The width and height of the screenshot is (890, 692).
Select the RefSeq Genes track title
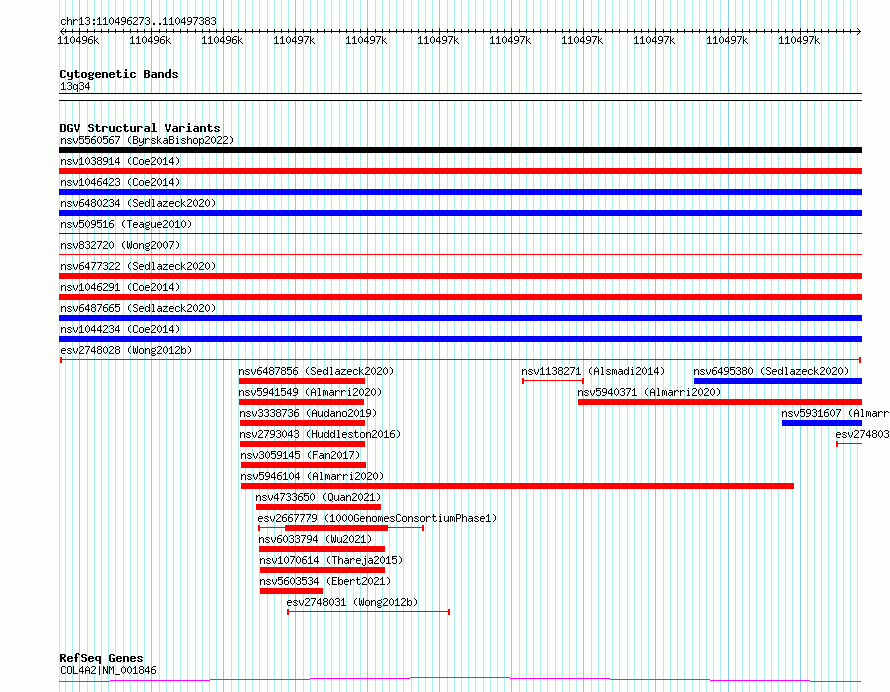click(101, 659)
